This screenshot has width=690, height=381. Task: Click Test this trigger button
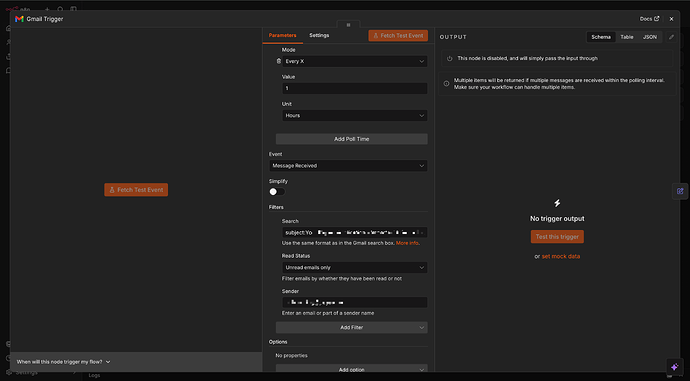[x=557, y=237]
